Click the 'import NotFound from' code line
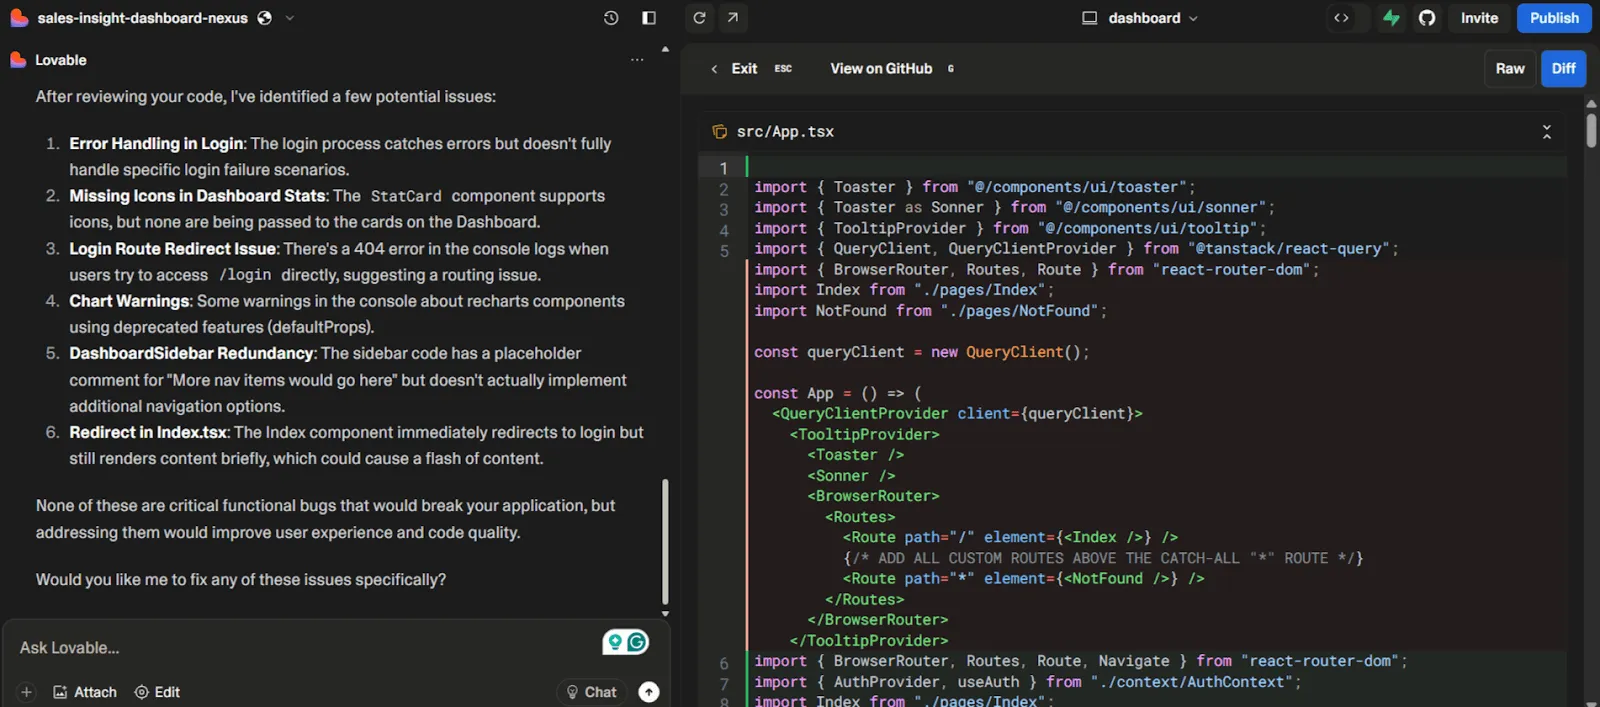 (930, 311)
